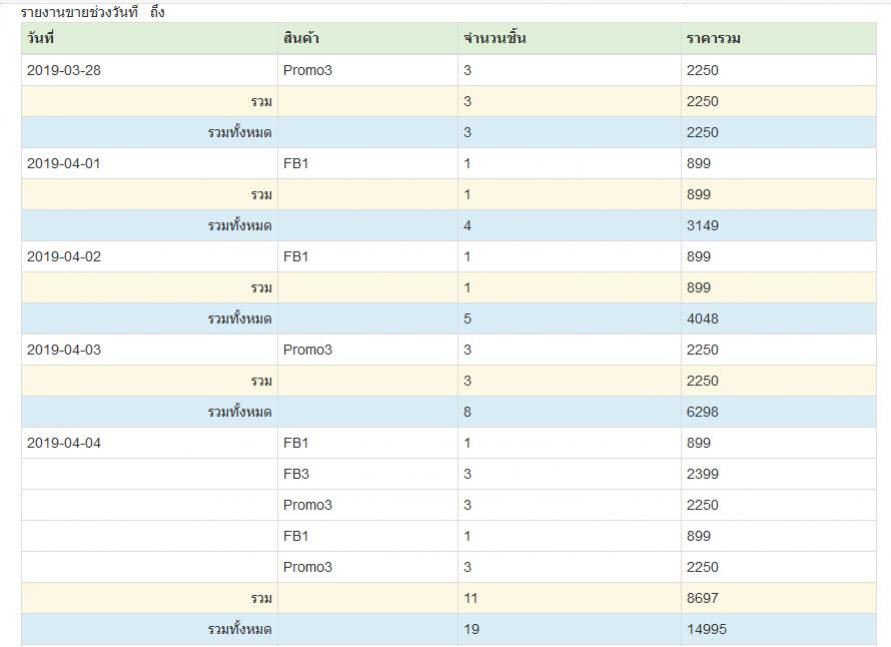Click the 2019-03-28 date cell
The width and height of the screenshot is (891, 647).
[64, 70]
